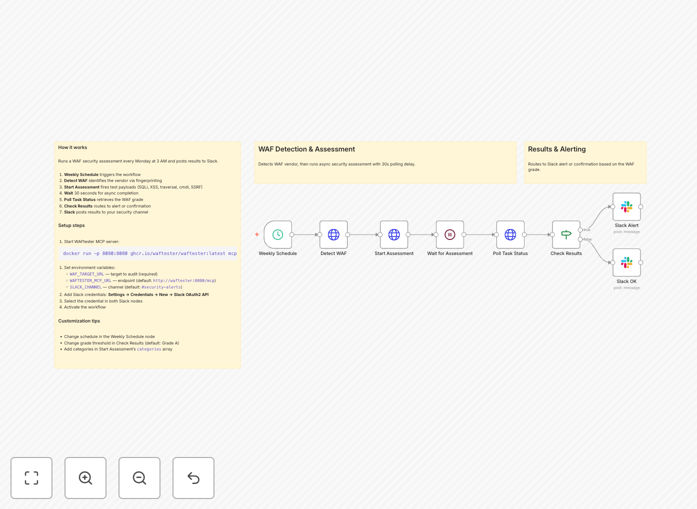Open the Poll Task Status node
This screenshot has height=509, width=697.
pyautogui.click(x=510, y=234)
